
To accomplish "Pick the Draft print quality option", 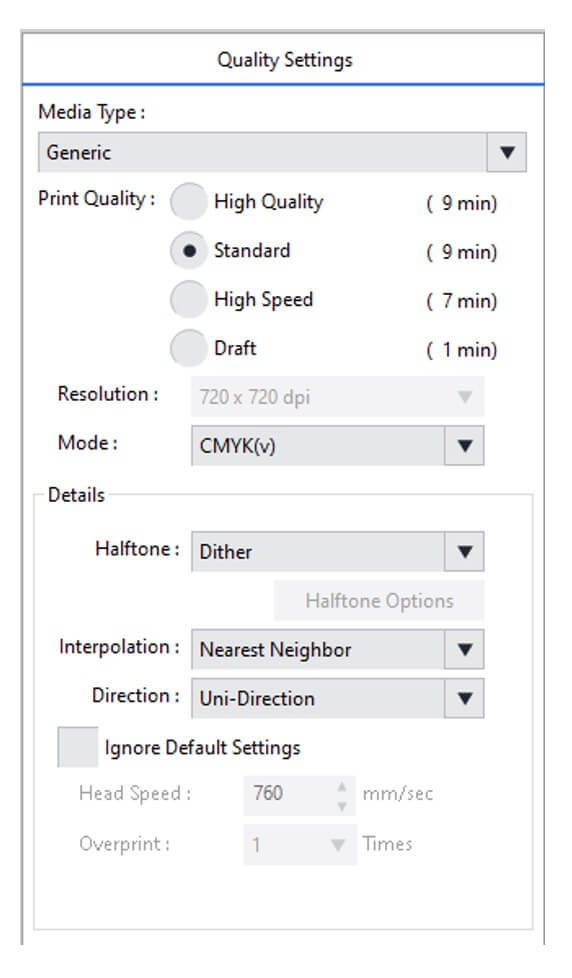I will click(188, 348).
